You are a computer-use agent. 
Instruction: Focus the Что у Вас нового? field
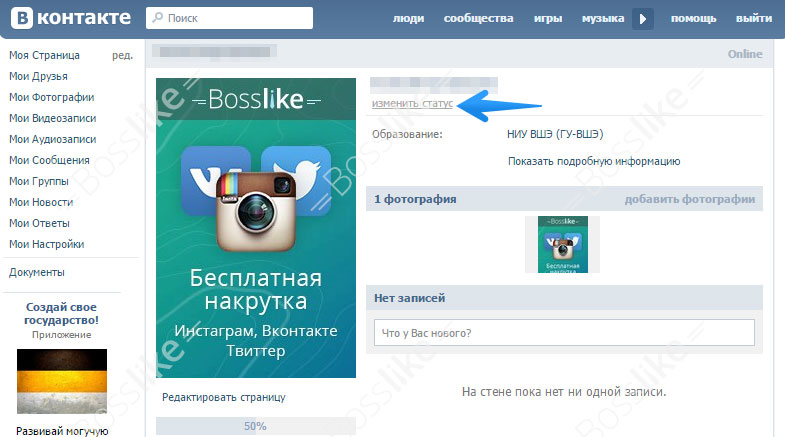564,333
